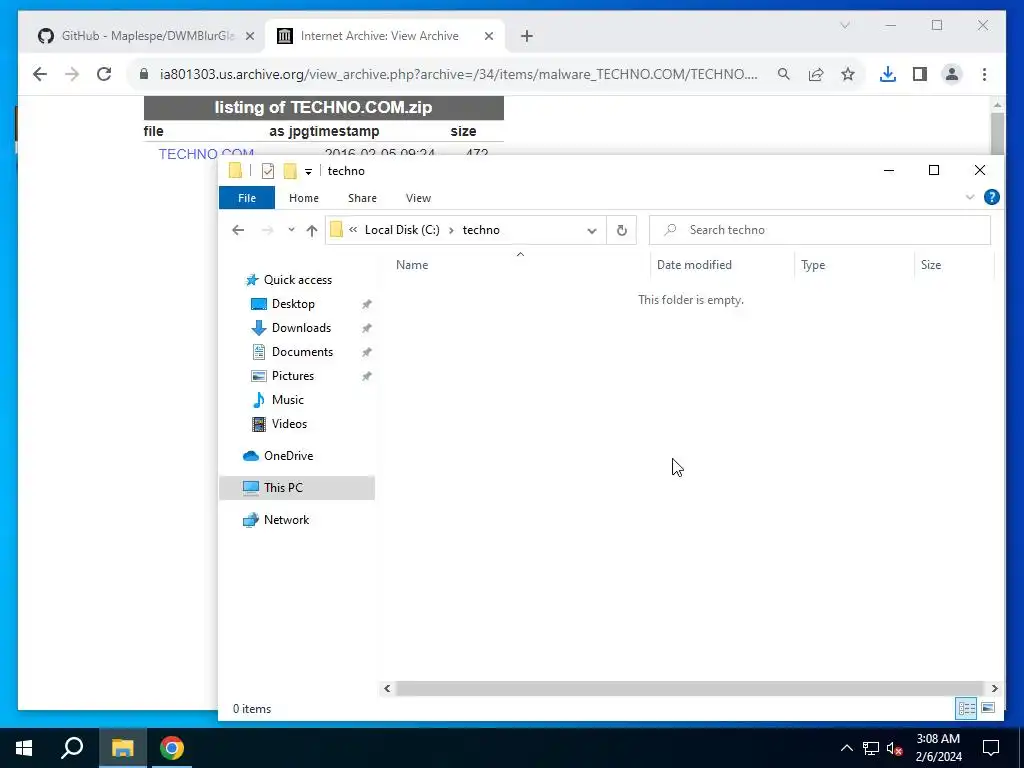This screenshot has height=768, width=1024.
Task: Expand the Explorer ribbon chevron
Action: pyautogui.click(x=970, y=197)
